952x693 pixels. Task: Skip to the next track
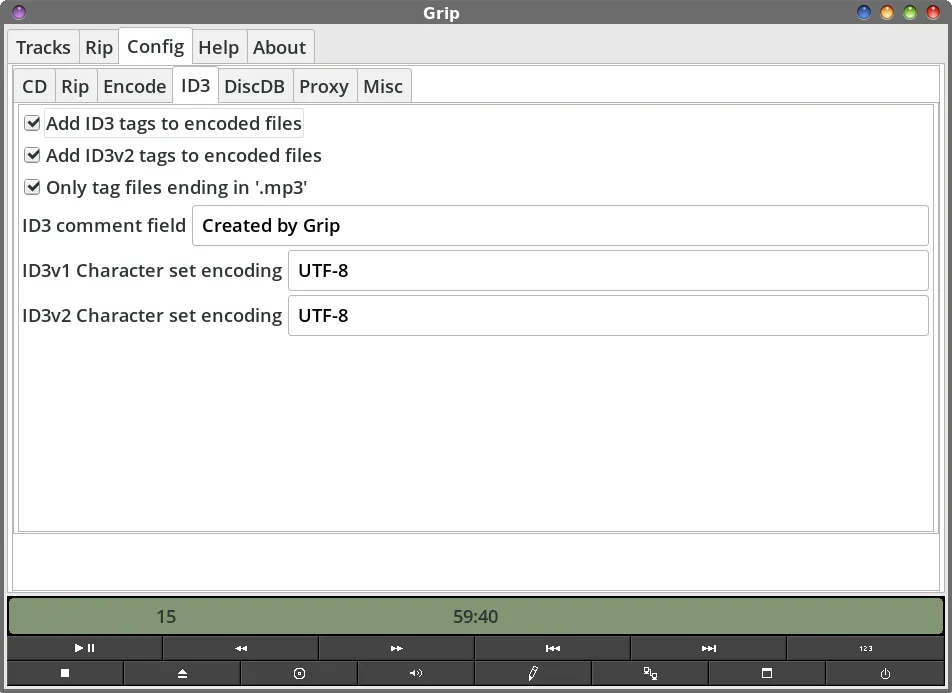coord(709,648)
